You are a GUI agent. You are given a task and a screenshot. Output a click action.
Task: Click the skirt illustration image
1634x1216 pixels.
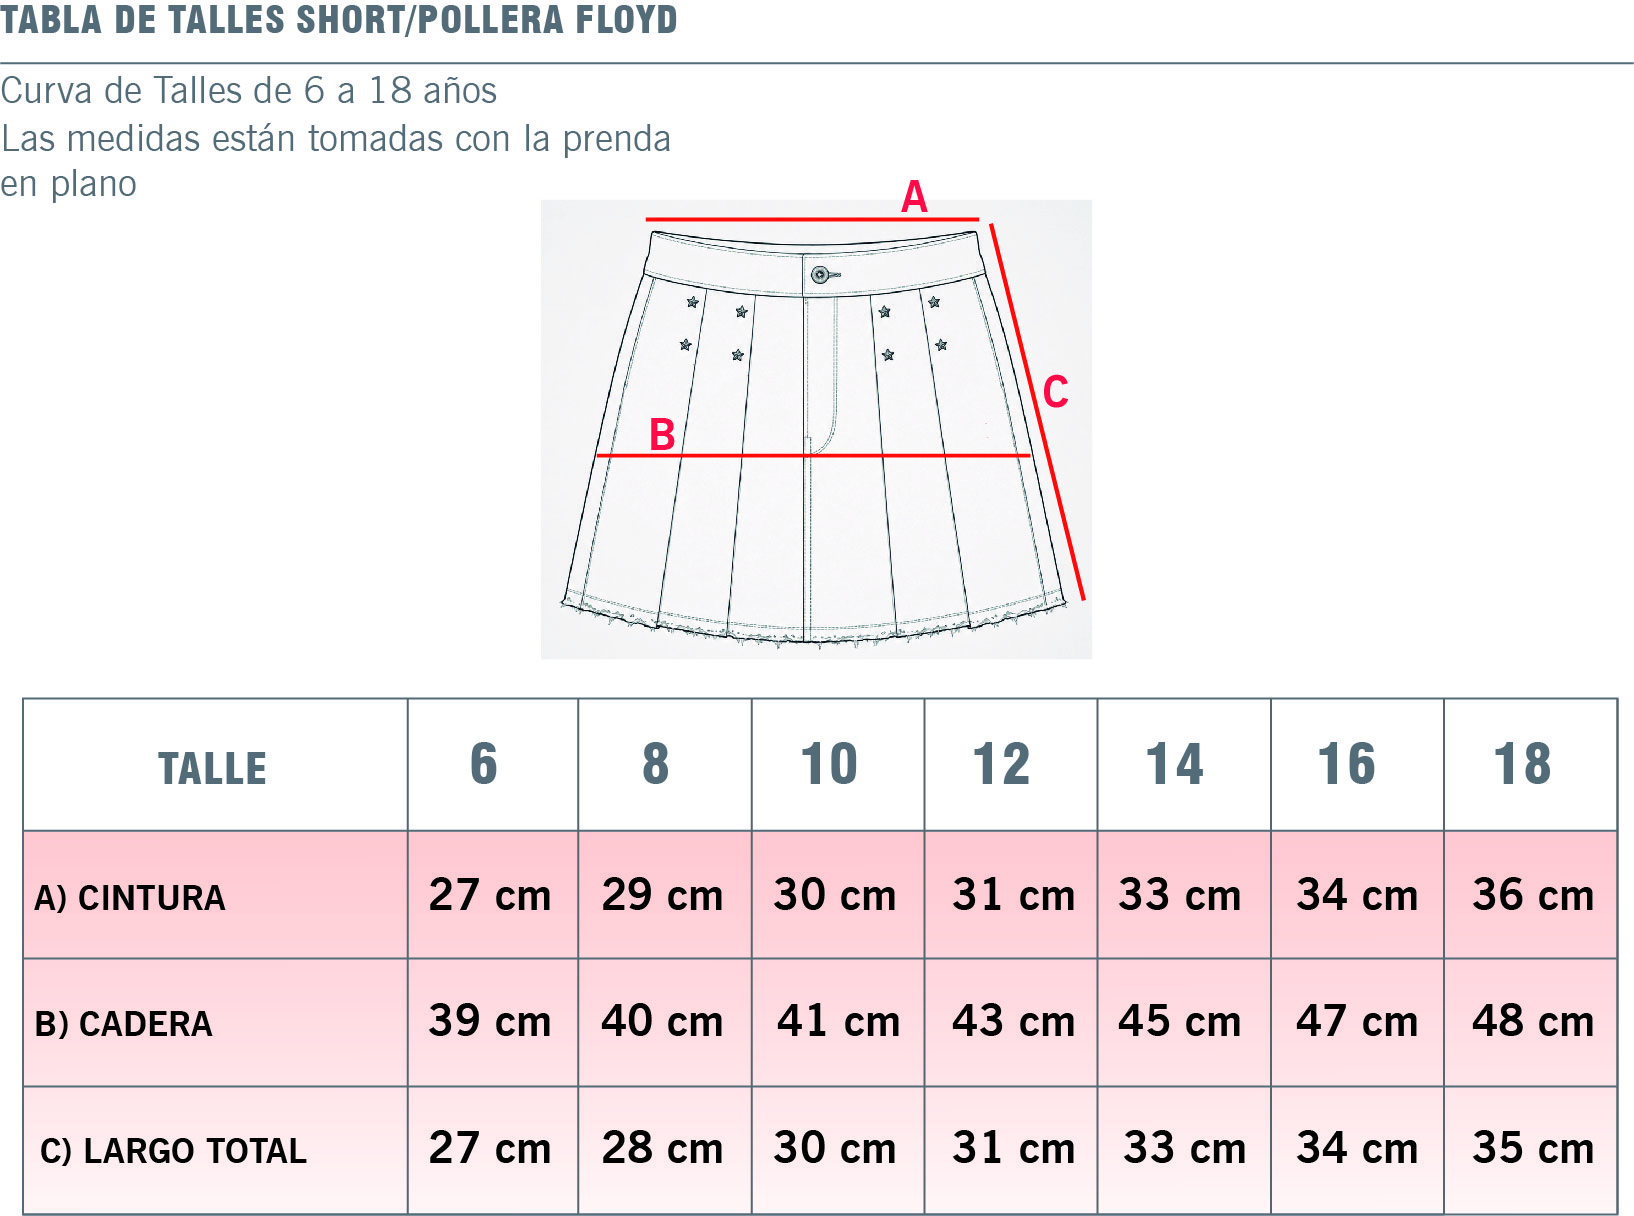816,429
